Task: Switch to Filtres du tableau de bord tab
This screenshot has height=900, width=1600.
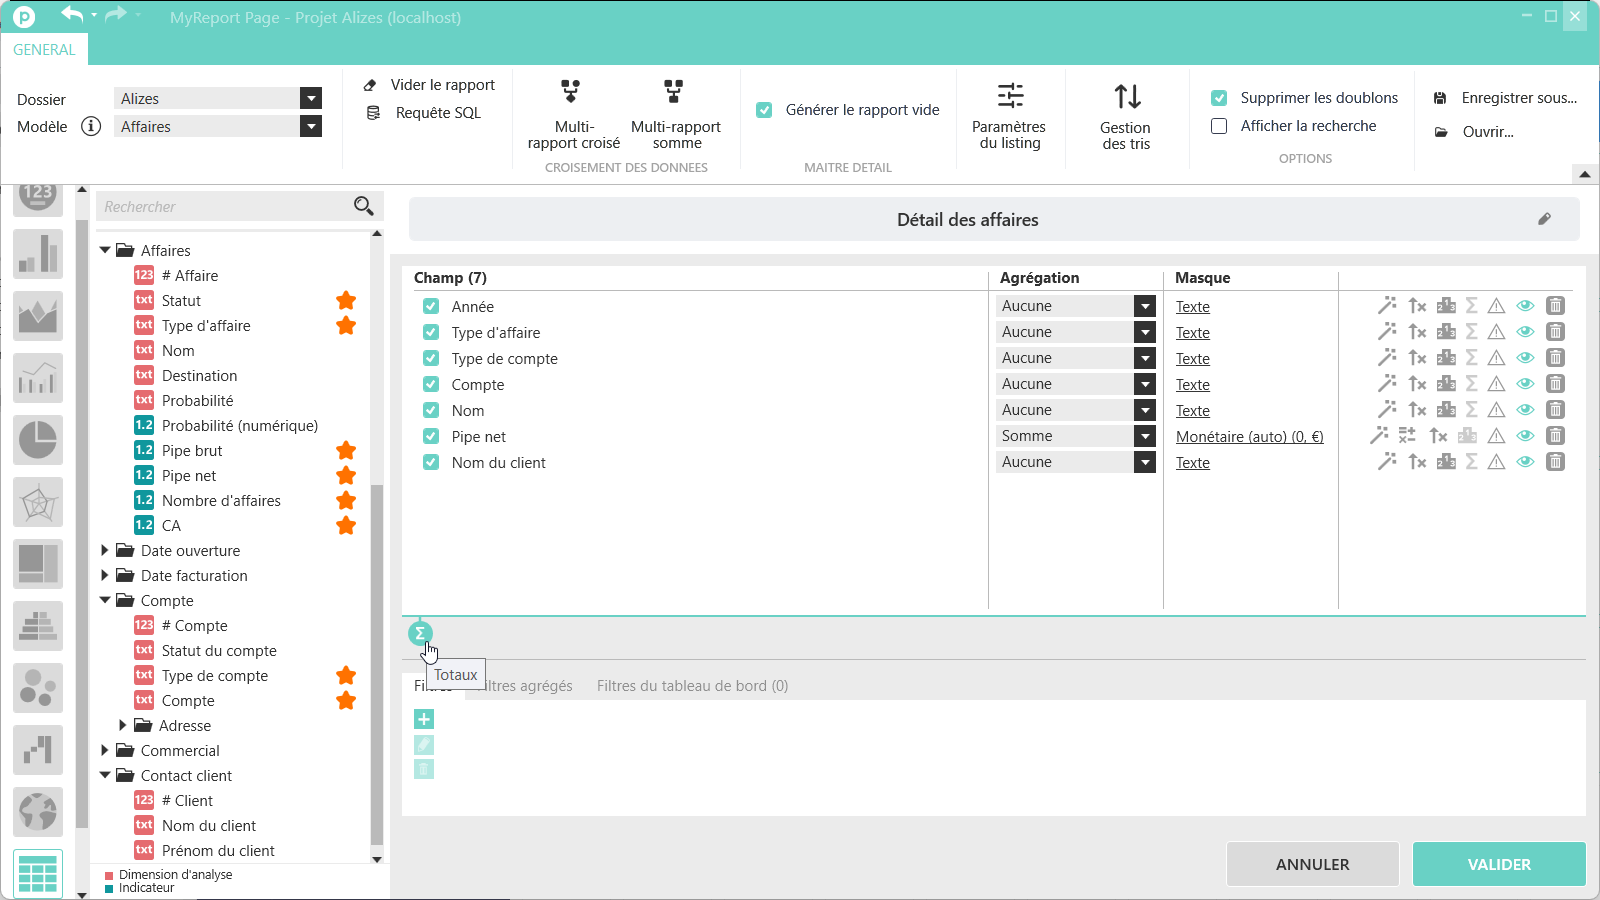Action: pos(692,686)
